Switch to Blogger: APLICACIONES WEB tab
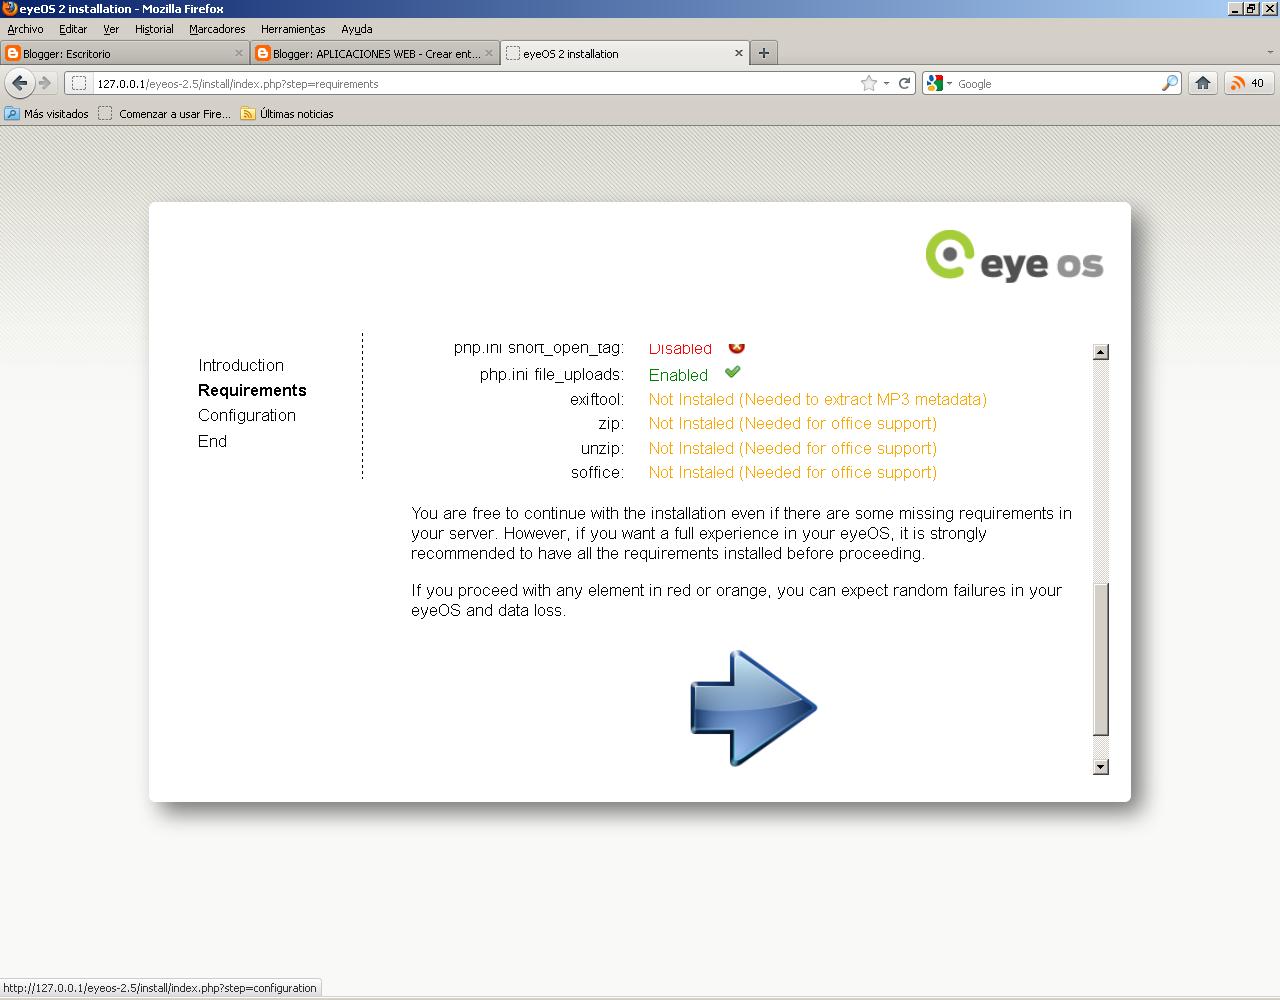This screenshot has width=1280, height=1000. 375,53
